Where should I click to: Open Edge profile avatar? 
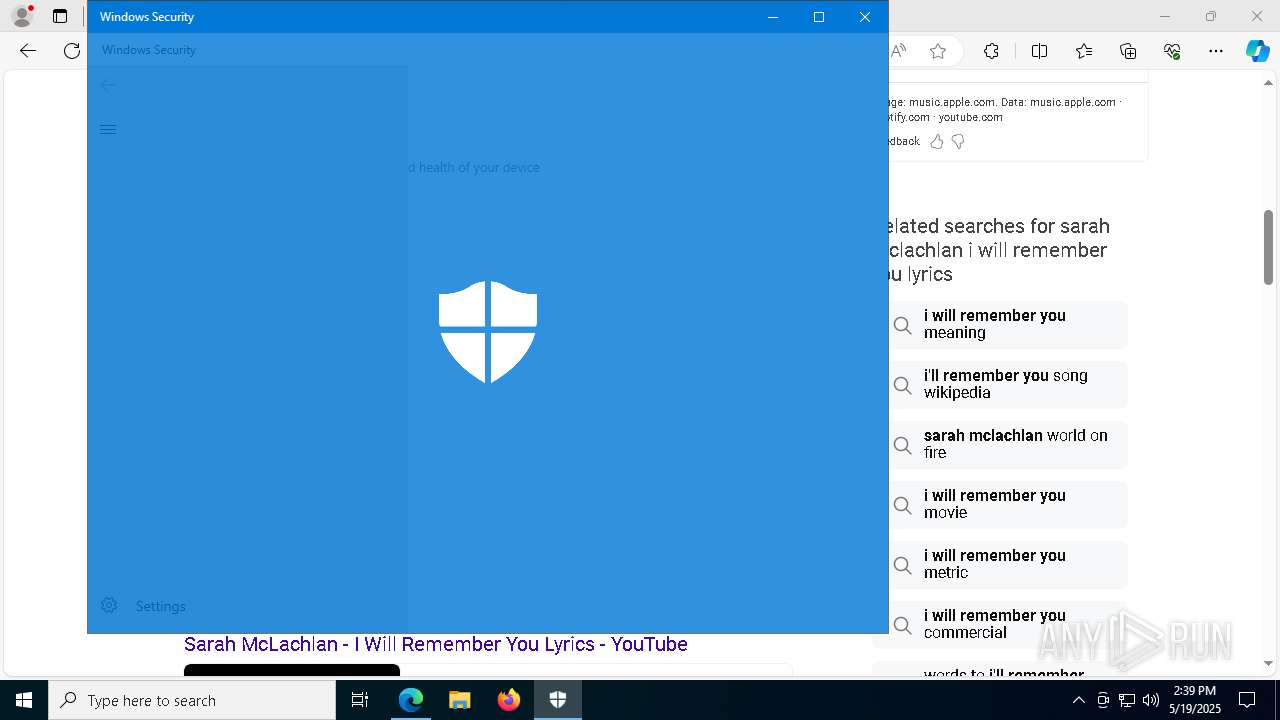[22, 16]
